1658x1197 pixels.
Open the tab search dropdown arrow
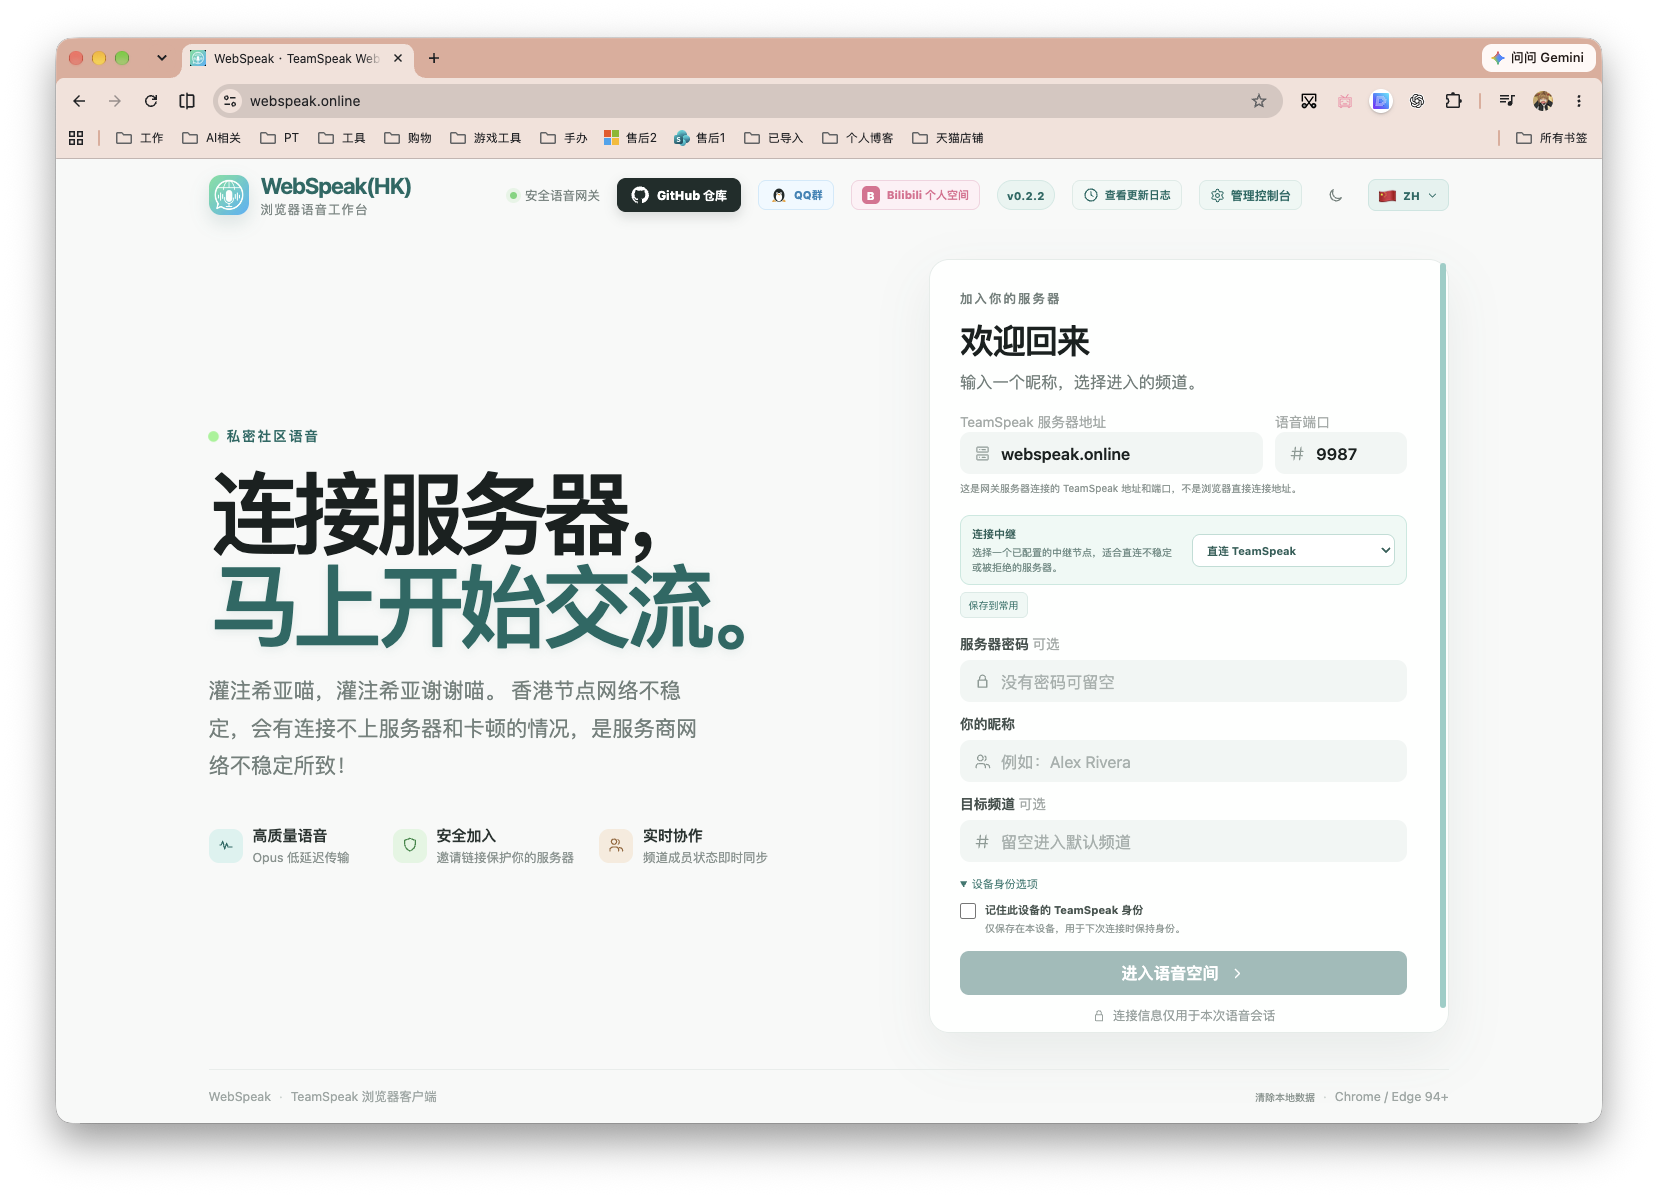[161, 58]
